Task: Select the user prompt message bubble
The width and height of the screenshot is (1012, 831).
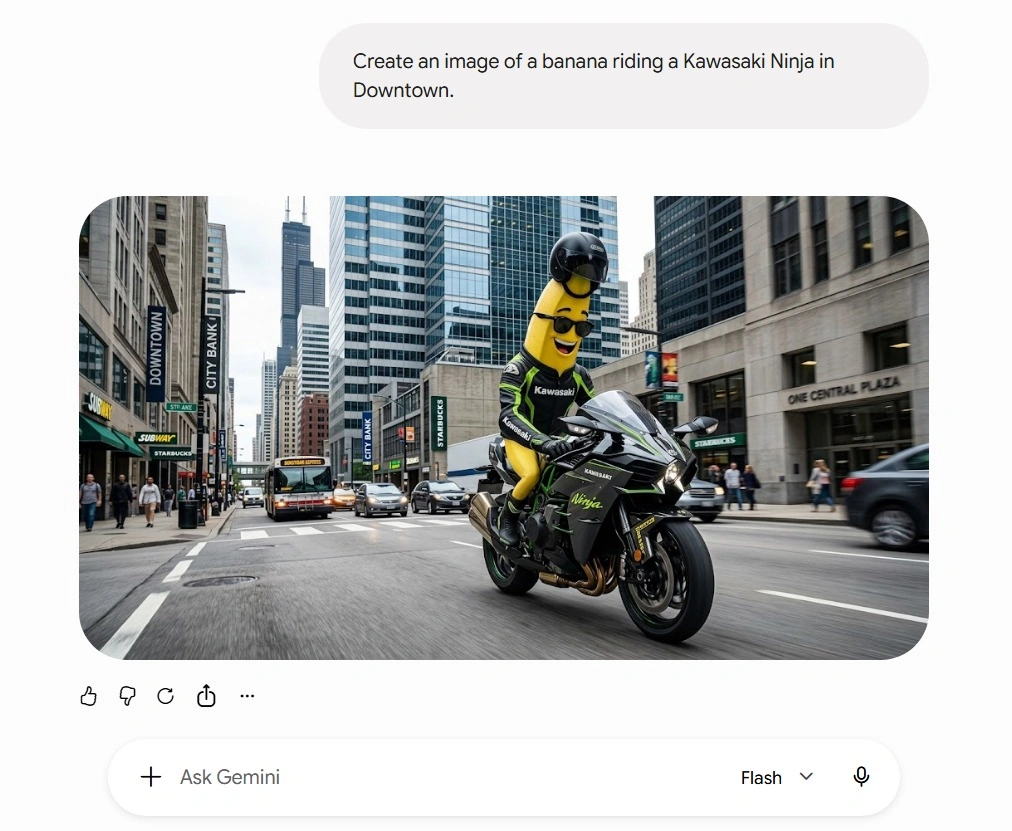Action: (623, 76)
